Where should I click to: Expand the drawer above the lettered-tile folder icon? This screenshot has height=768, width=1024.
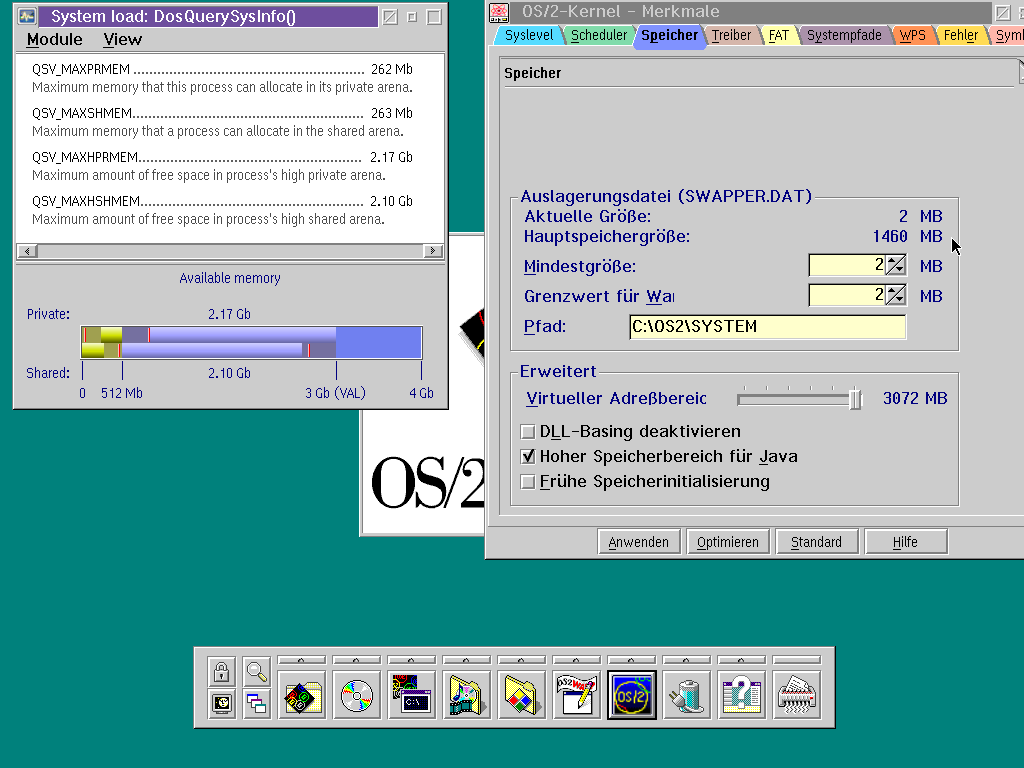pyautogui.click(x=302, y=660)
